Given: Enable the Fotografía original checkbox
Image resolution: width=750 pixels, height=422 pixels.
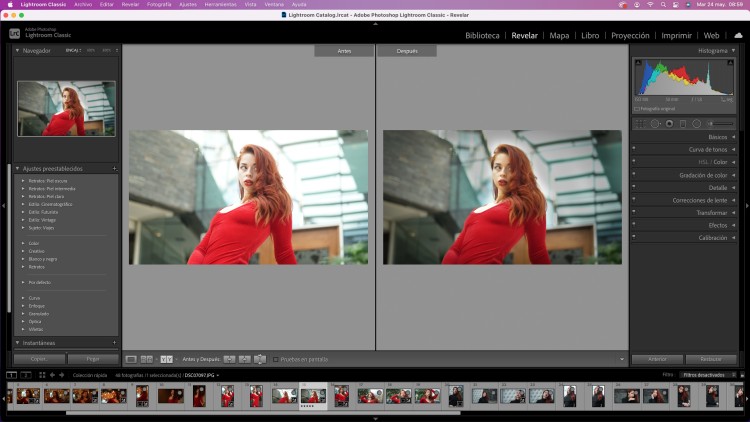Looking at the screenshot, I should [637, 109].
